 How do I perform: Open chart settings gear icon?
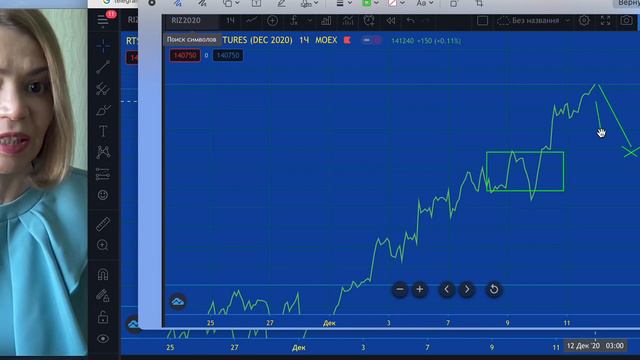coord(584,20)
